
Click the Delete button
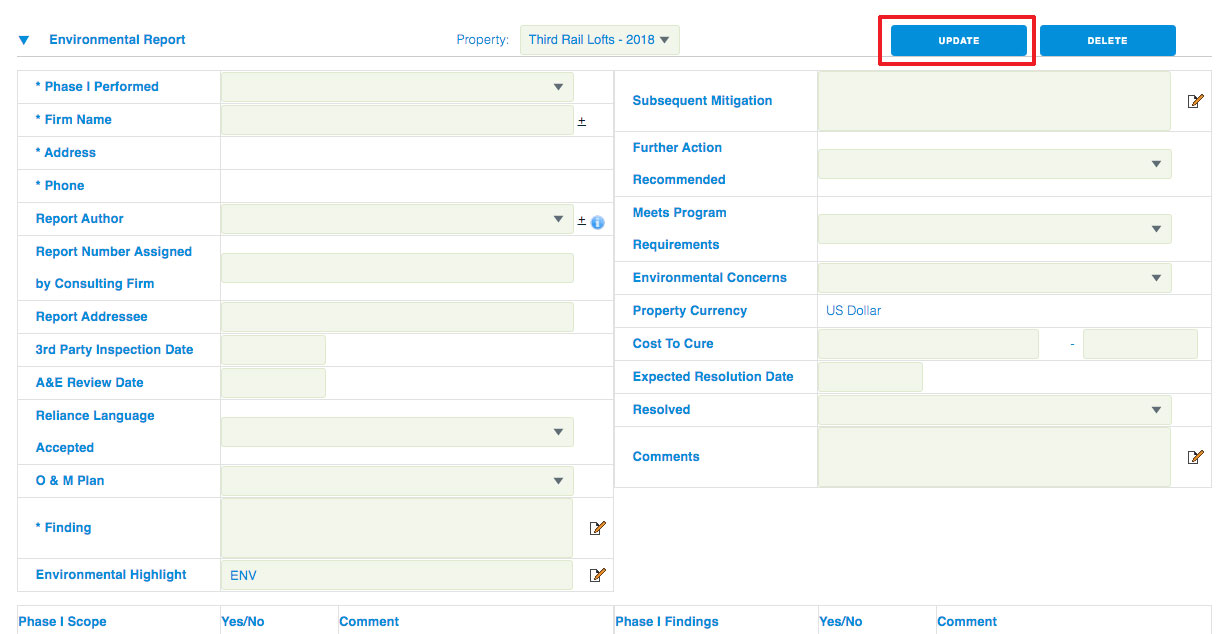coord(1108,41)
